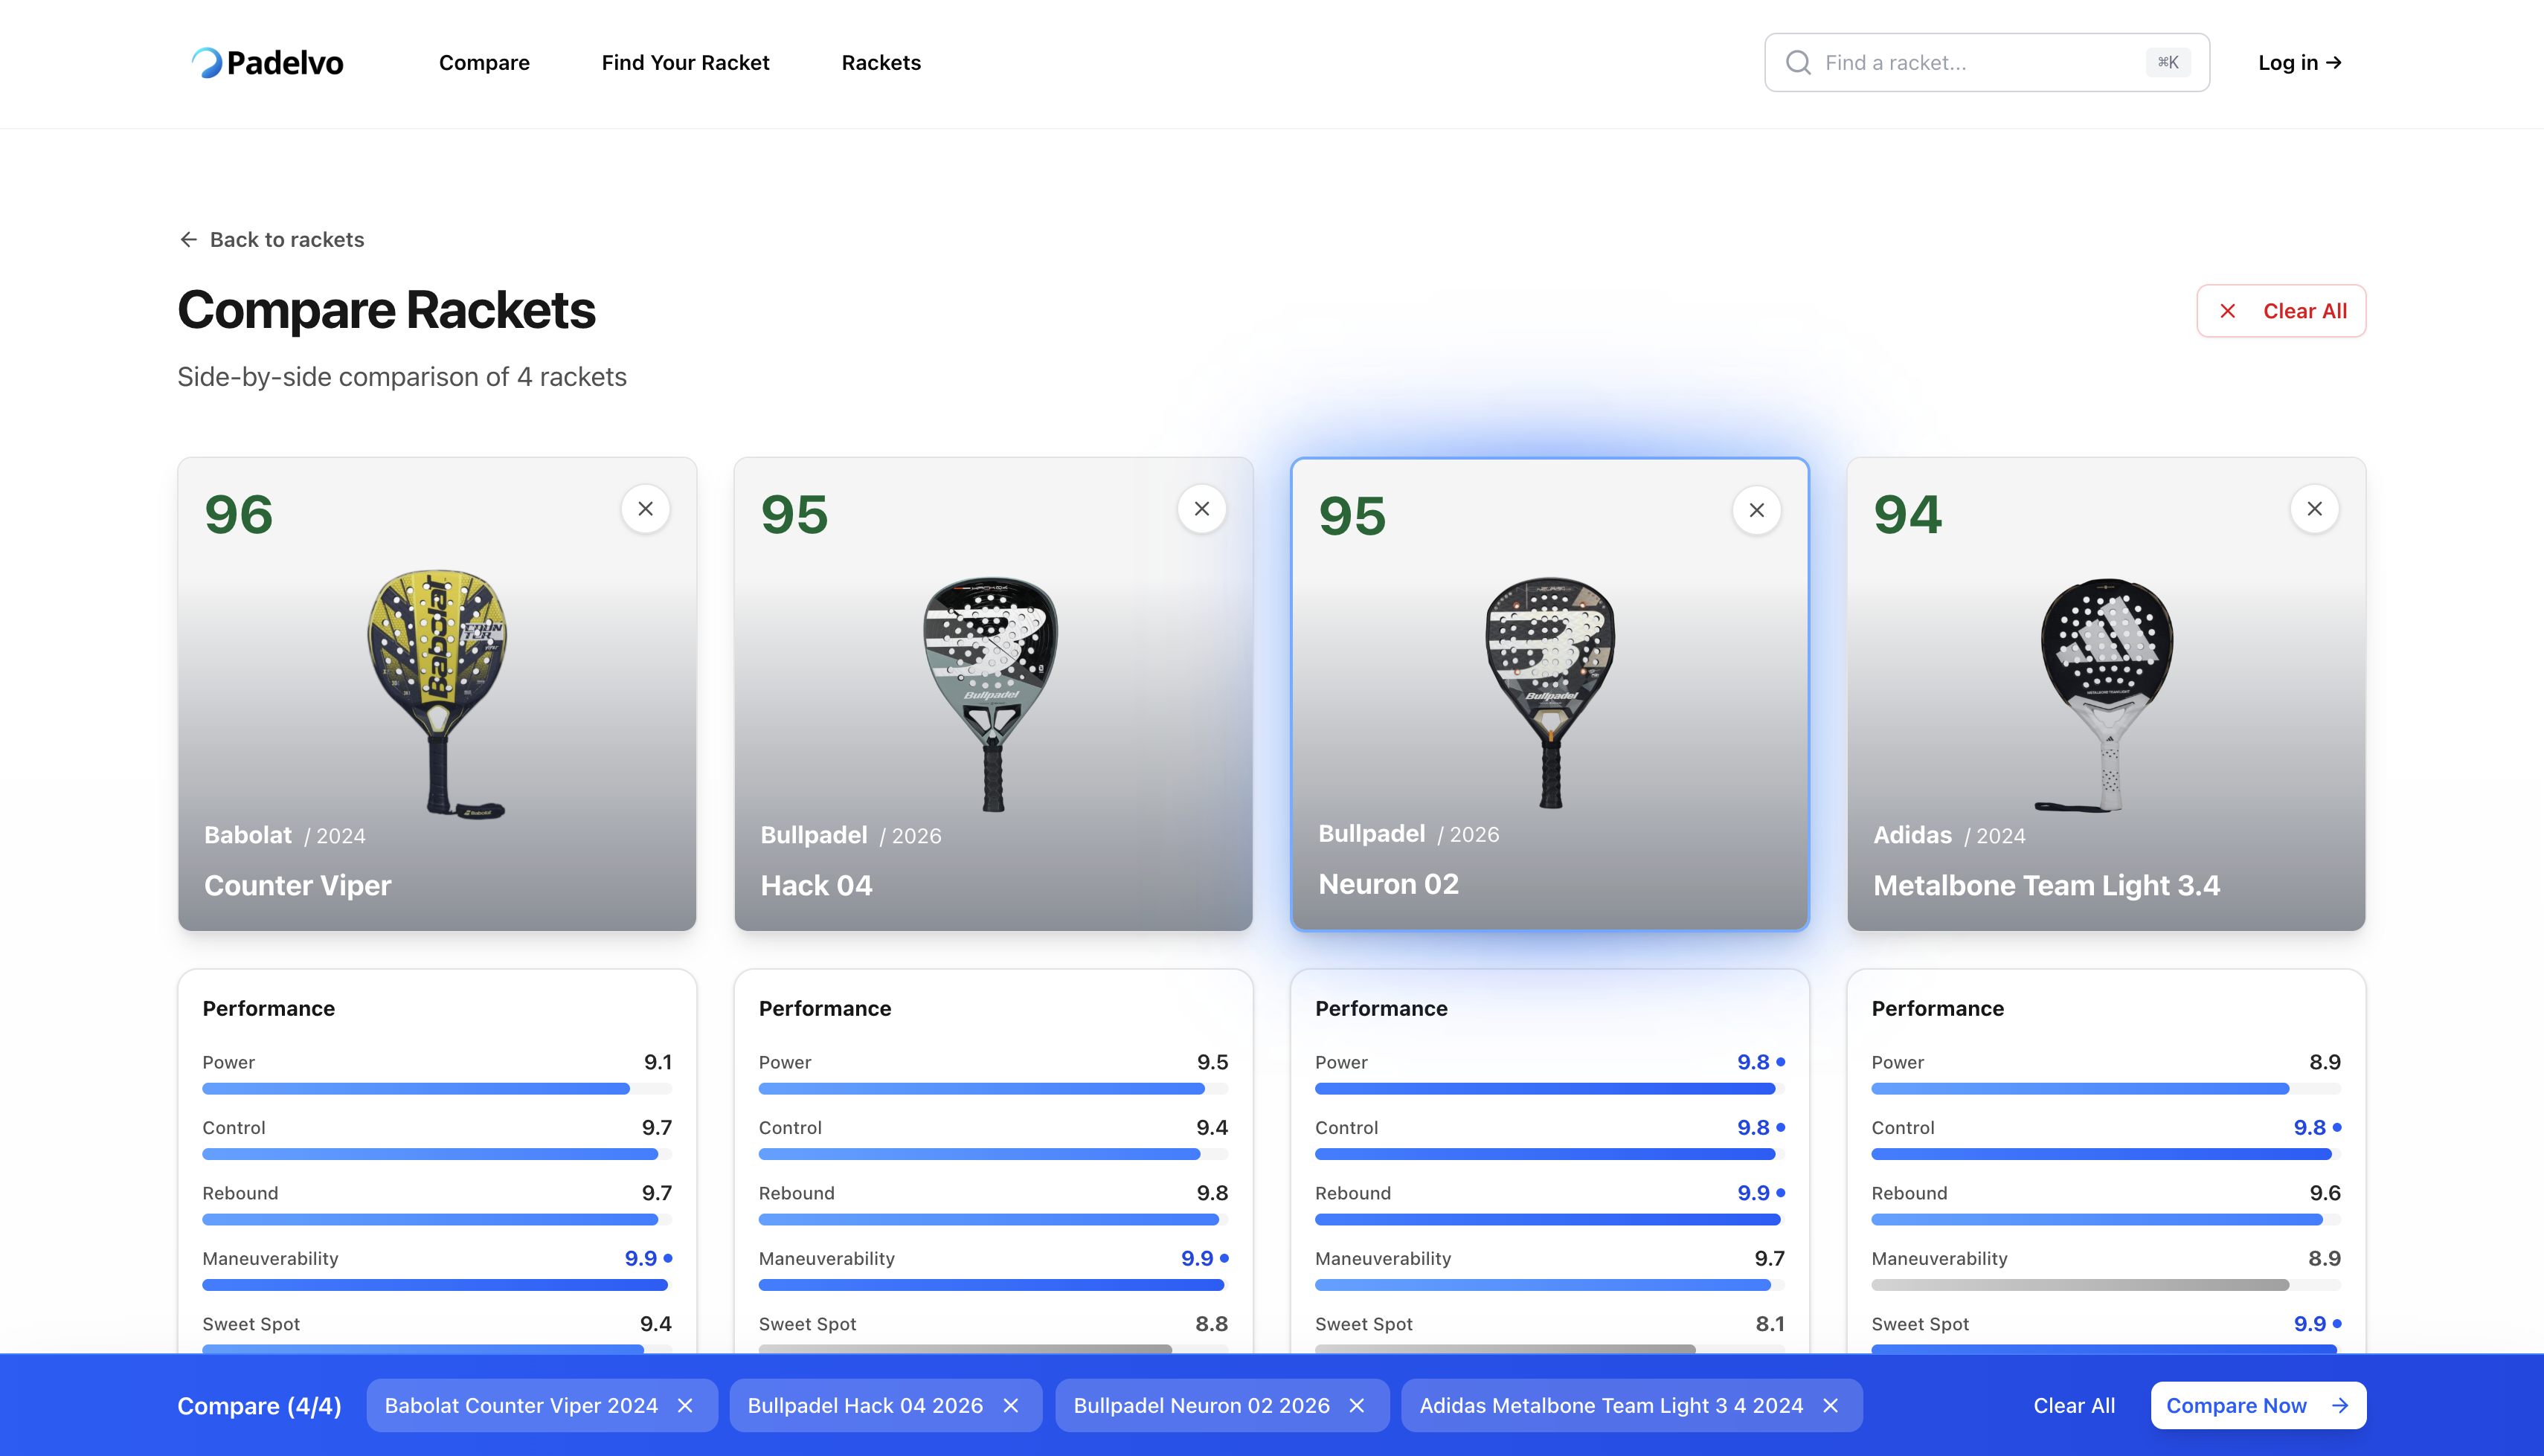Image resolution: width=2544 pixels, height=1456 pixels.
Task: Remove Bullpadel Hack 04 2026 chip
Action: coord(1011,1405)
